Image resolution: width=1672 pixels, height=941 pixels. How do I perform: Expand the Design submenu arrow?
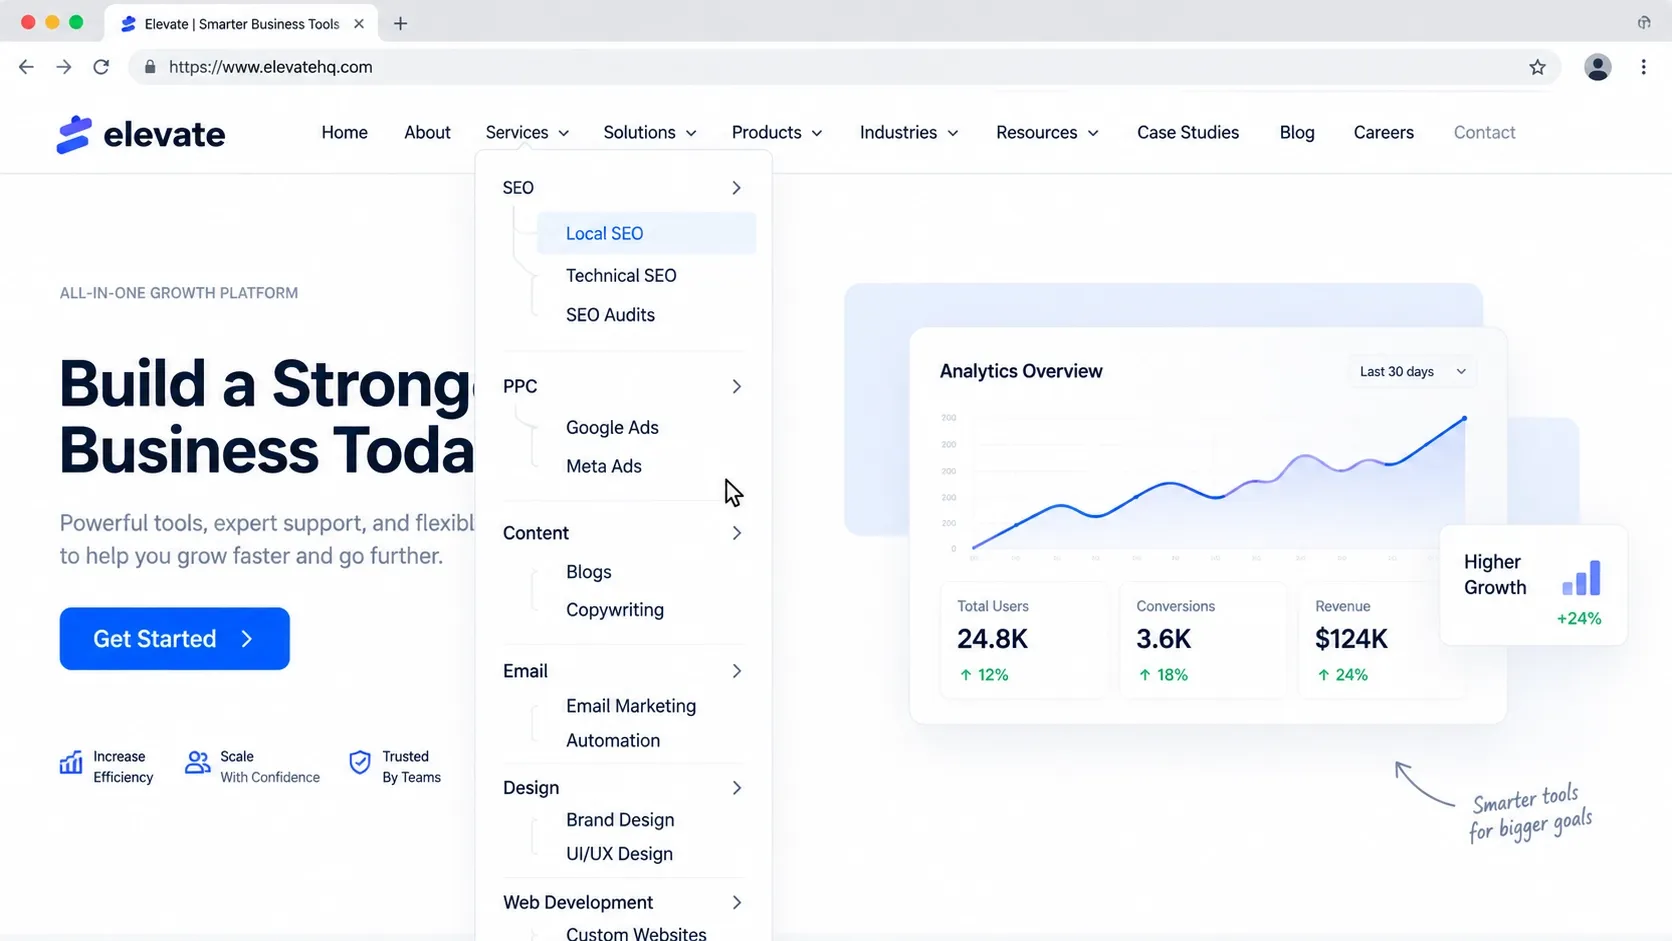point(736,788)
